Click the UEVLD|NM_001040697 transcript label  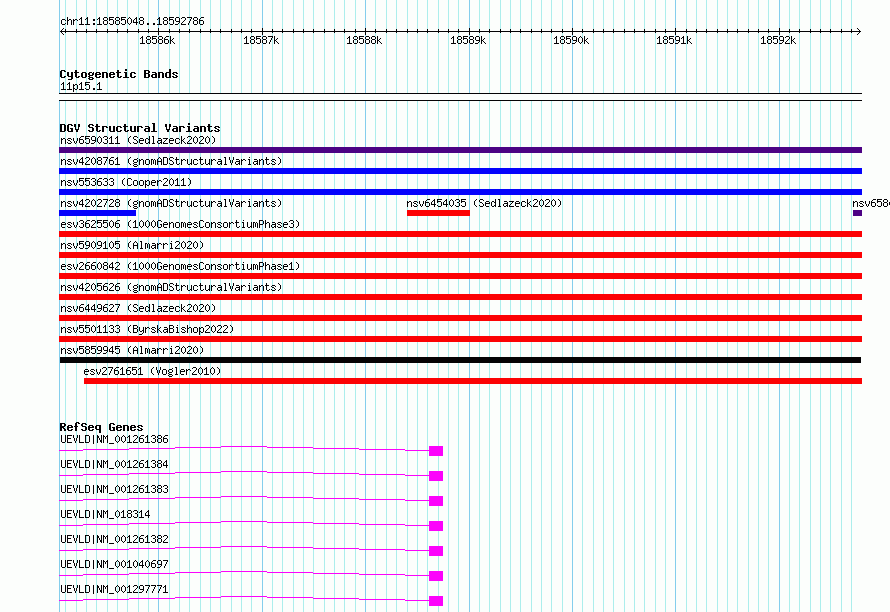pyautogui.click(x=114, y=564)
